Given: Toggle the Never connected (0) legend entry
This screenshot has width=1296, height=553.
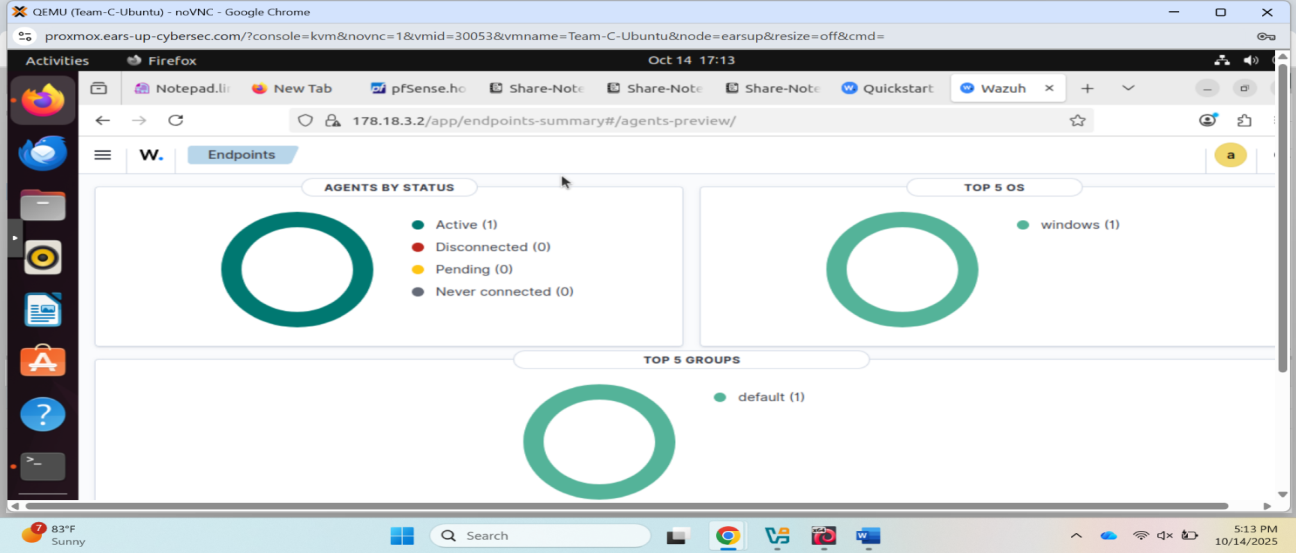Looking at the screenshot, I should coord(492,292).
